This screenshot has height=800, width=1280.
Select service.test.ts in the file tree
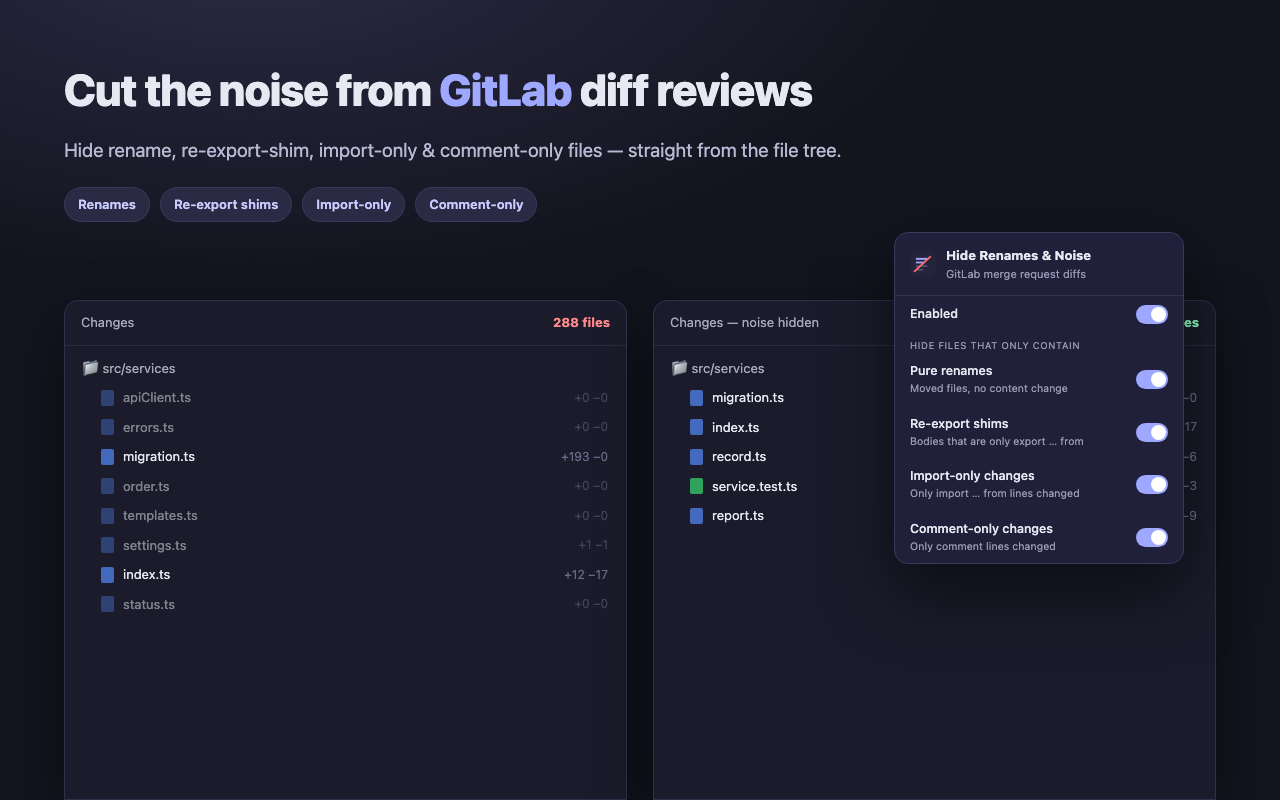(x=754, y=486)
